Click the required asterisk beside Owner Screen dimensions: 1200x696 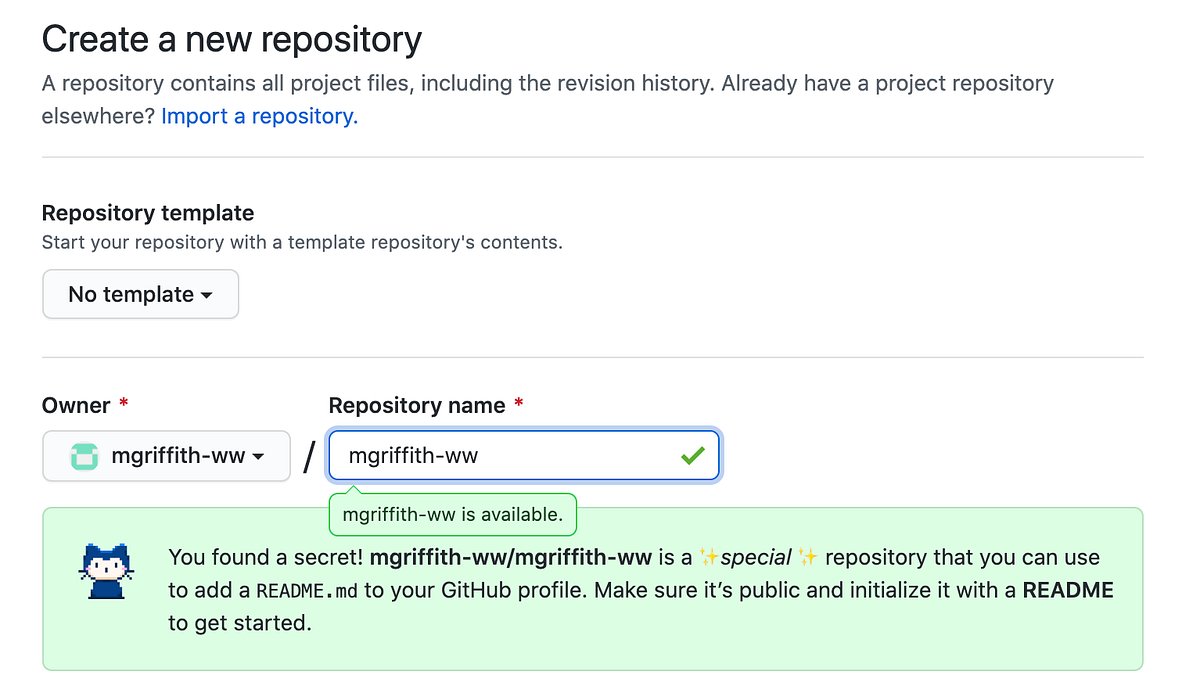point(122,404)
